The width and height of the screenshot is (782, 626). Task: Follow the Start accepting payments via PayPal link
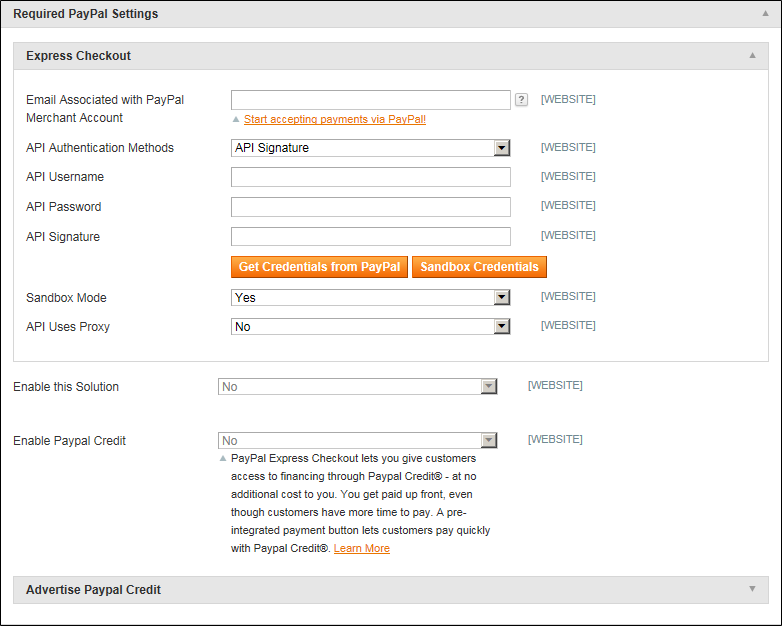pos(335,119)
